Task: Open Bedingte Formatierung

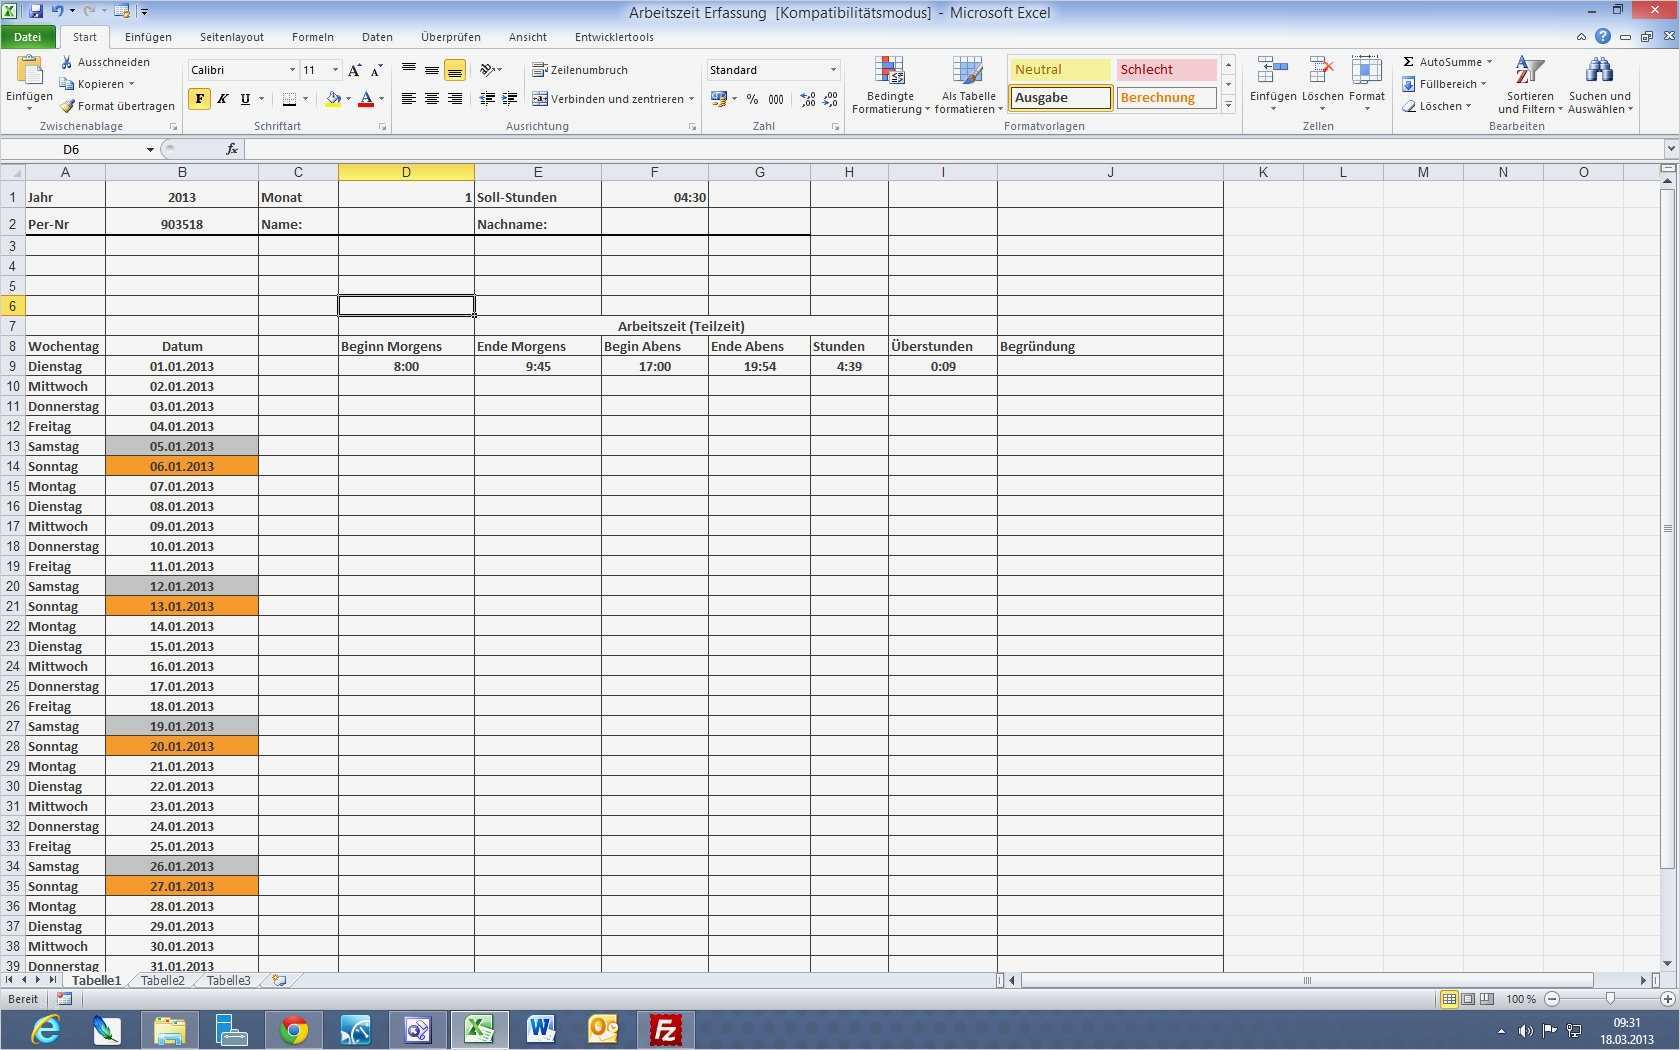Action: [888, 85]
